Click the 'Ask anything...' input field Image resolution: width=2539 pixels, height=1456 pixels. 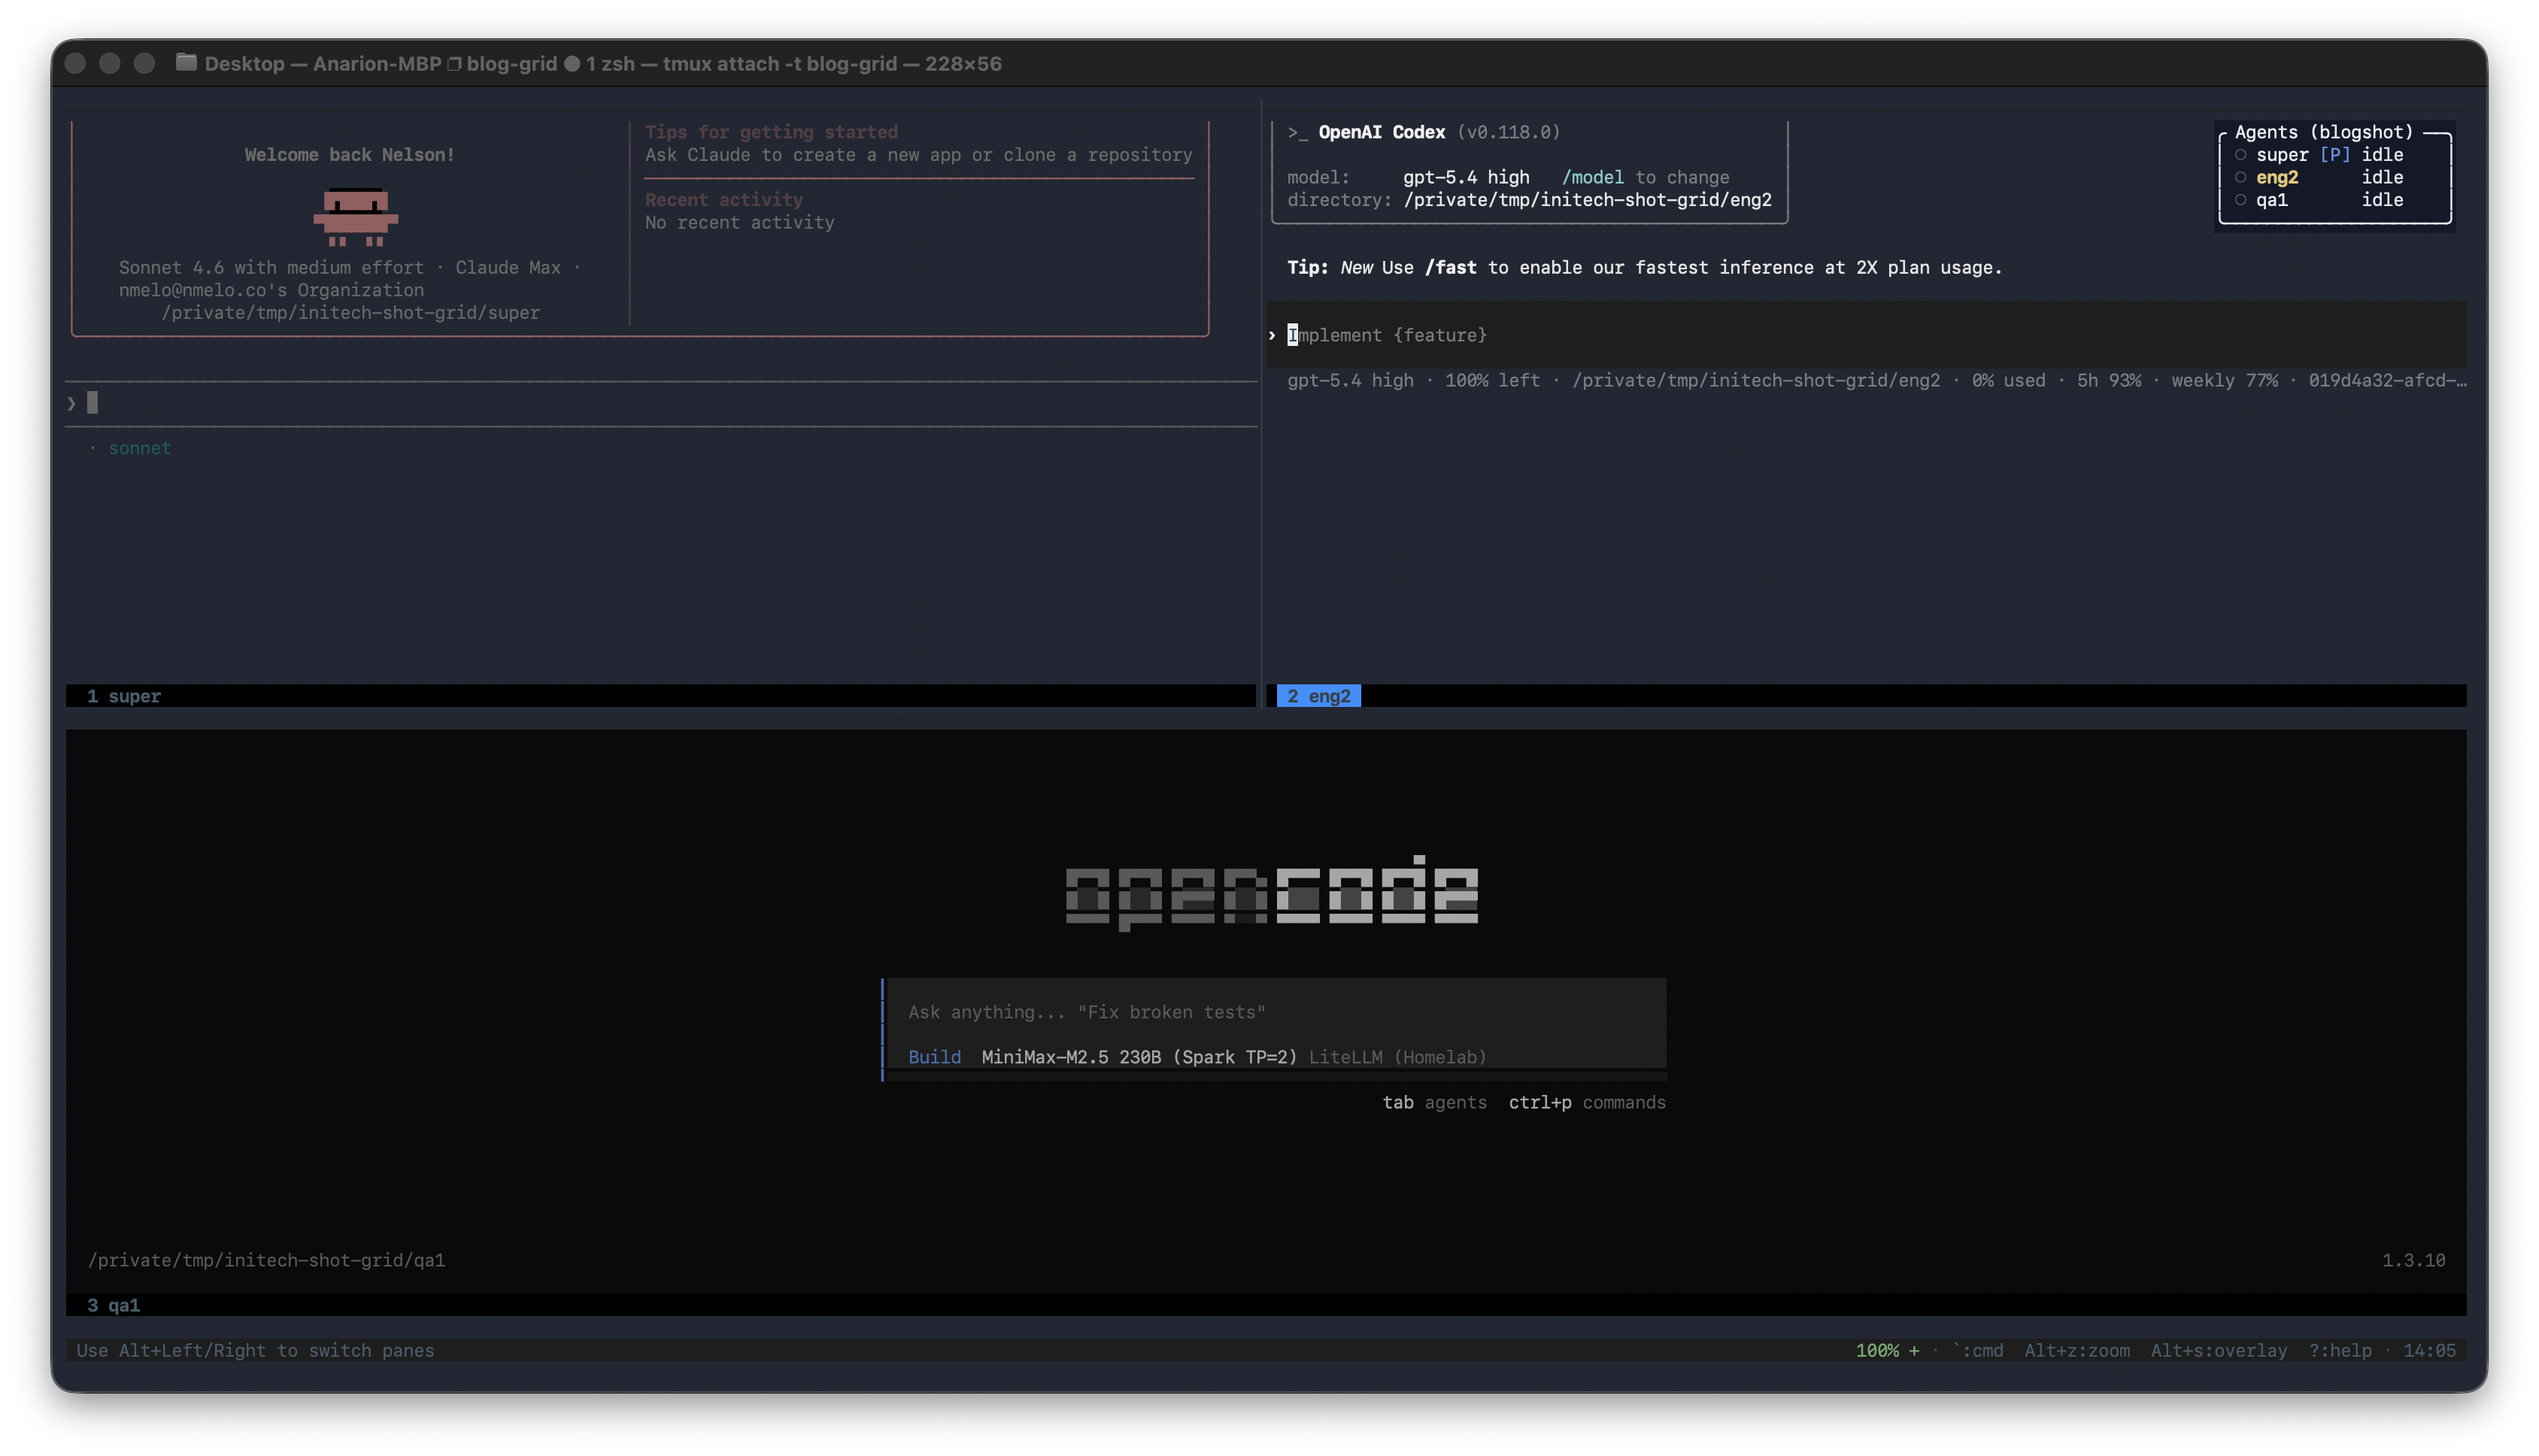pyautogui.click(x=1086, y=1011)
